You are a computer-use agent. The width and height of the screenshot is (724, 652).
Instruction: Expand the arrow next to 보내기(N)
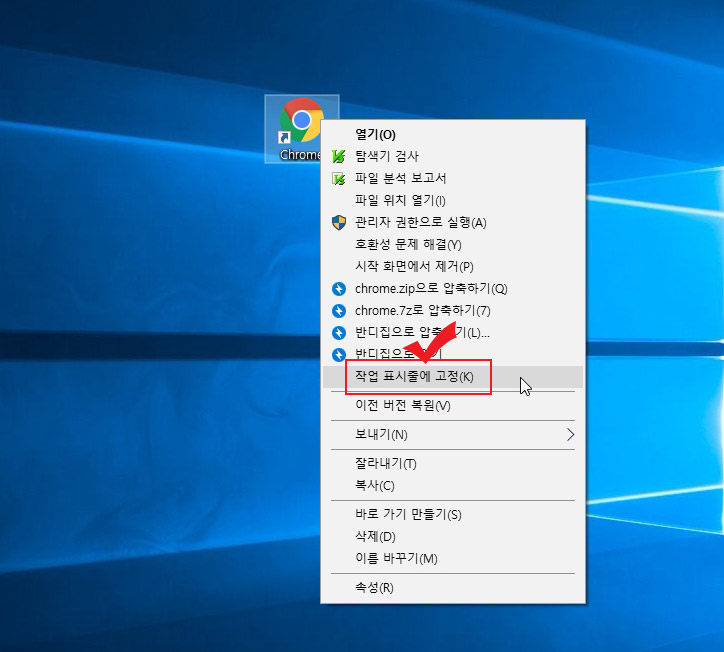(x=570, y=435)
